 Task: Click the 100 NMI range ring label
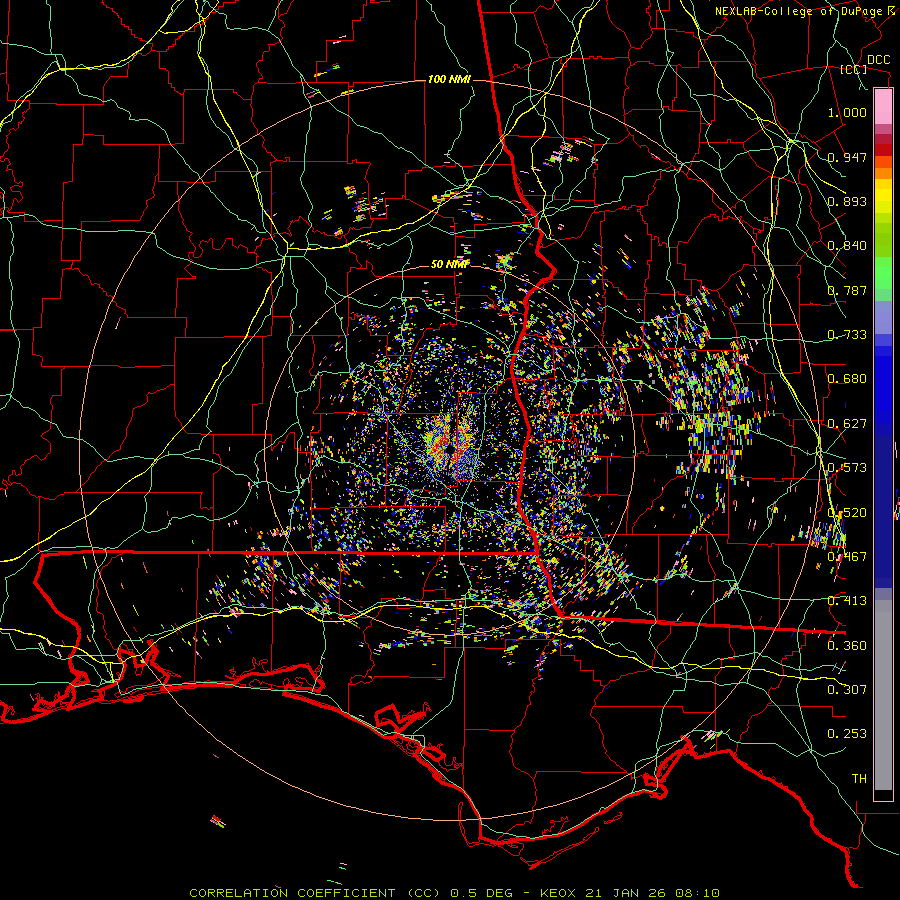point(449,79)
